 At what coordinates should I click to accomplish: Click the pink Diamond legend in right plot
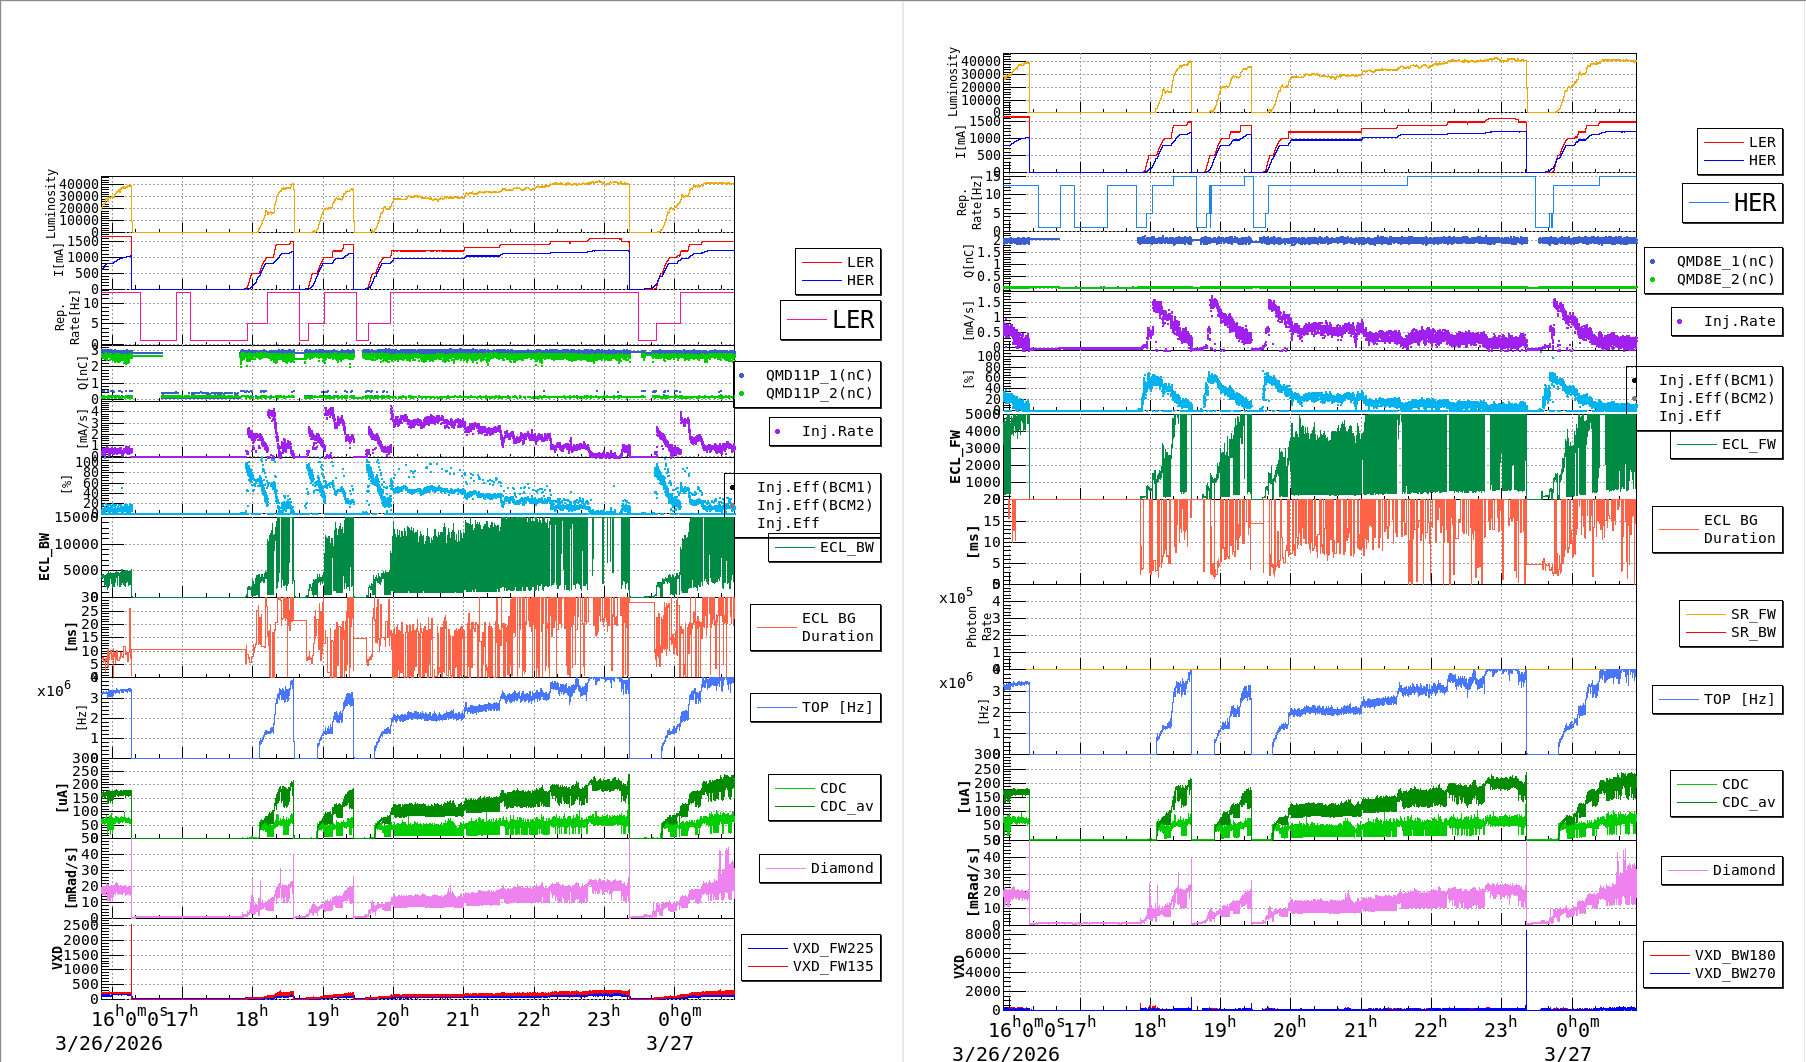1722,871
